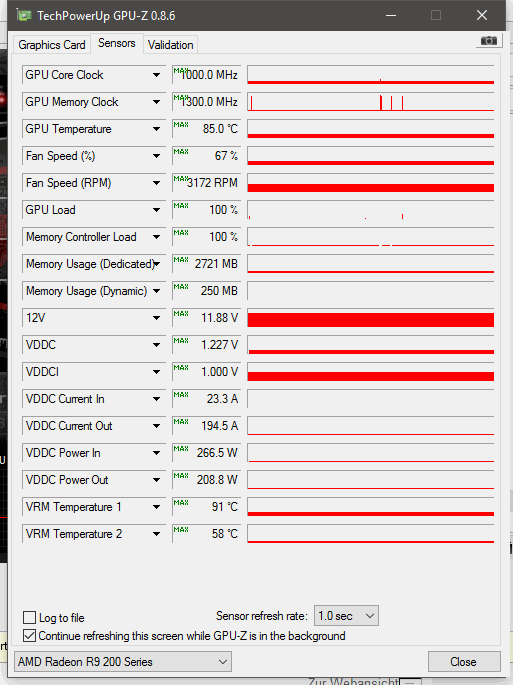Click the Close button
Screen dimensions: 513x685
(x=464, y=661)
